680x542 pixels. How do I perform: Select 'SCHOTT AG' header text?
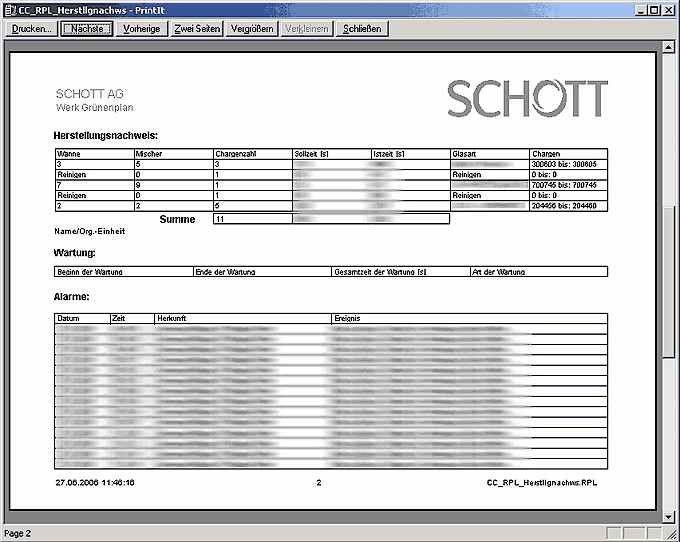click(90, 94)
